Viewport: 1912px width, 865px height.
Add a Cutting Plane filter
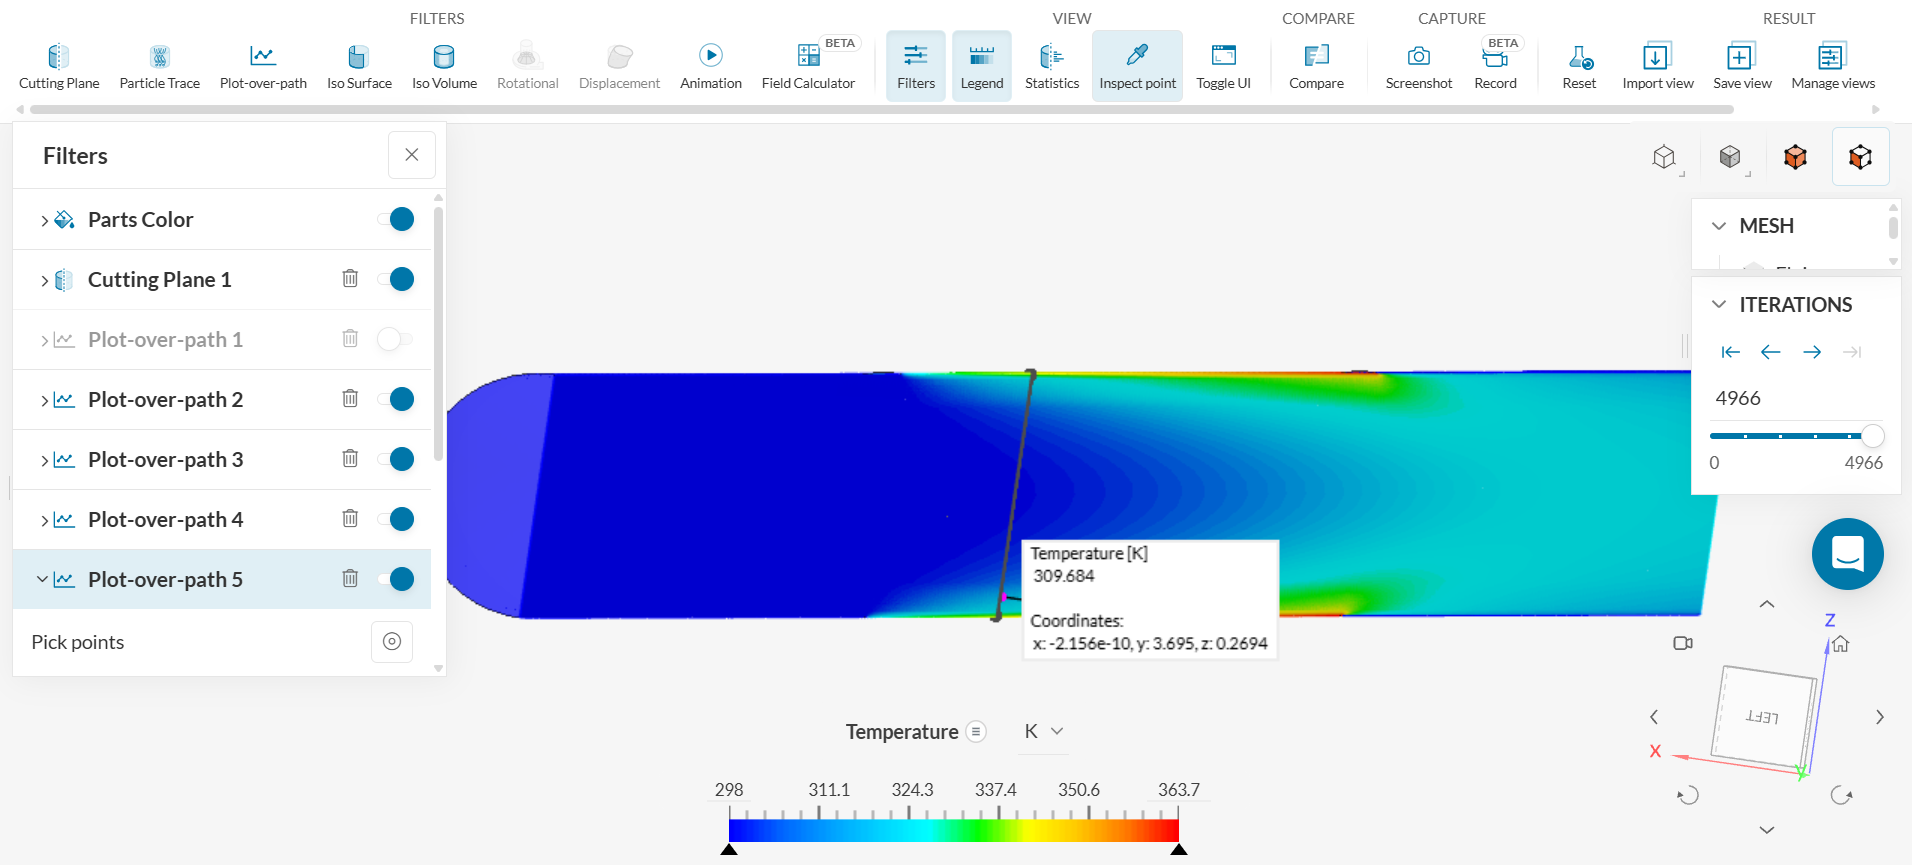[x=59, y=66]
